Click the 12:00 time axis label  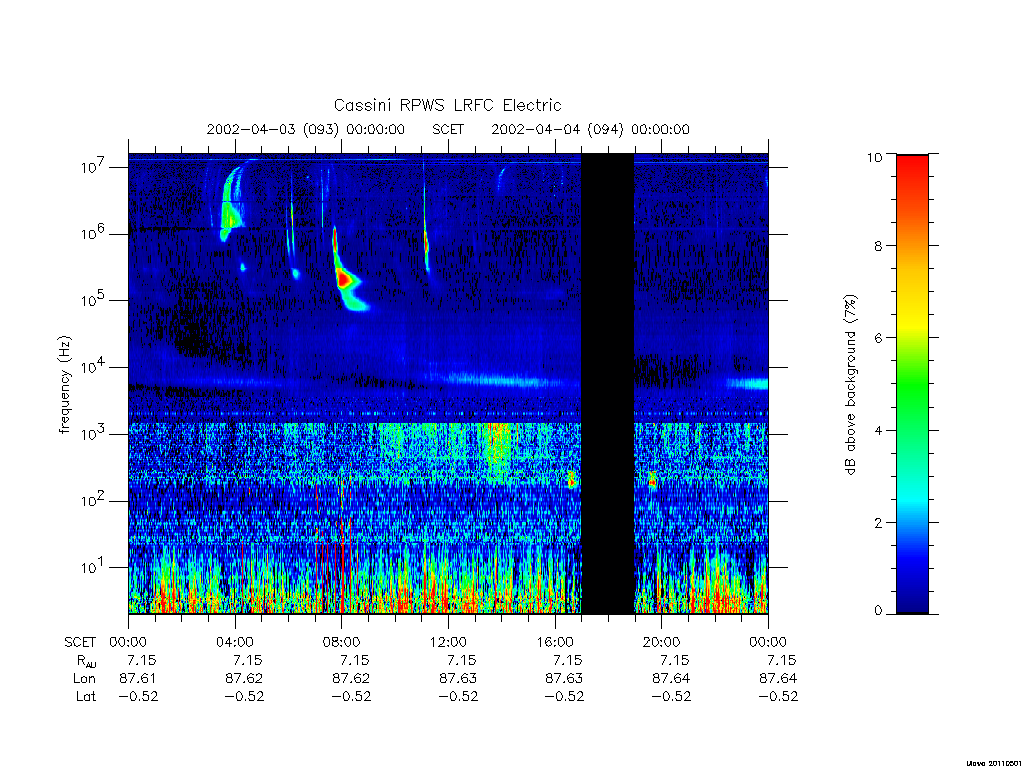[449, 642]
